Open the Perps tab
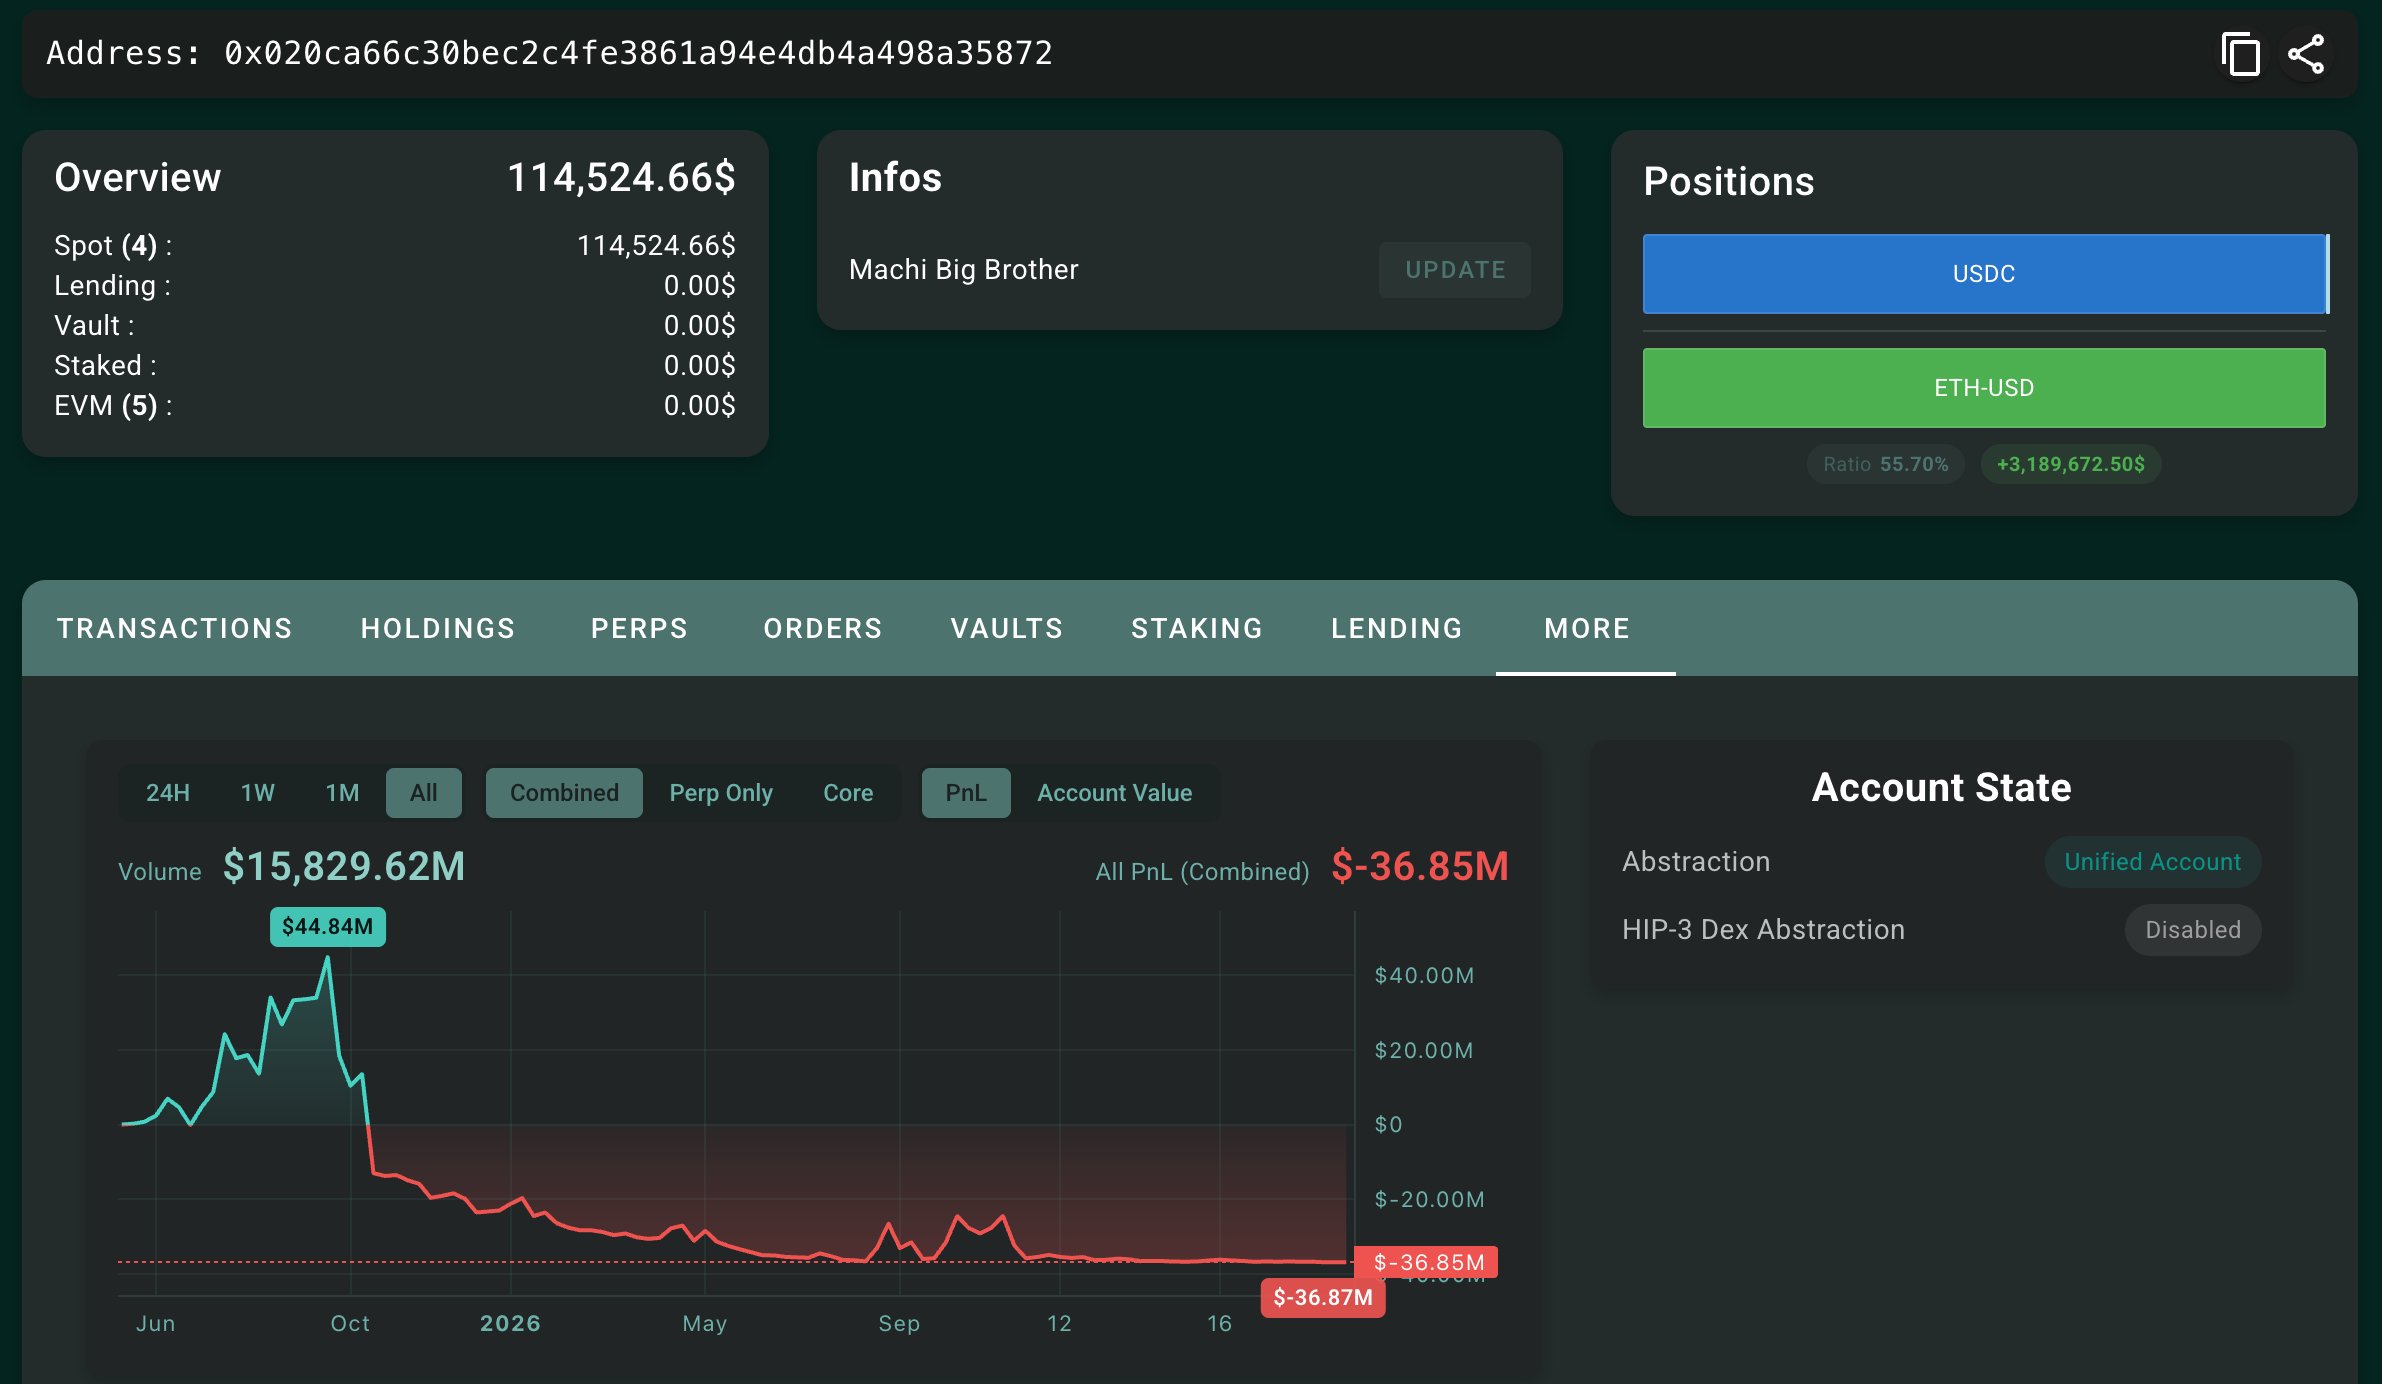2382x1384 pixels. pos(640,628)
